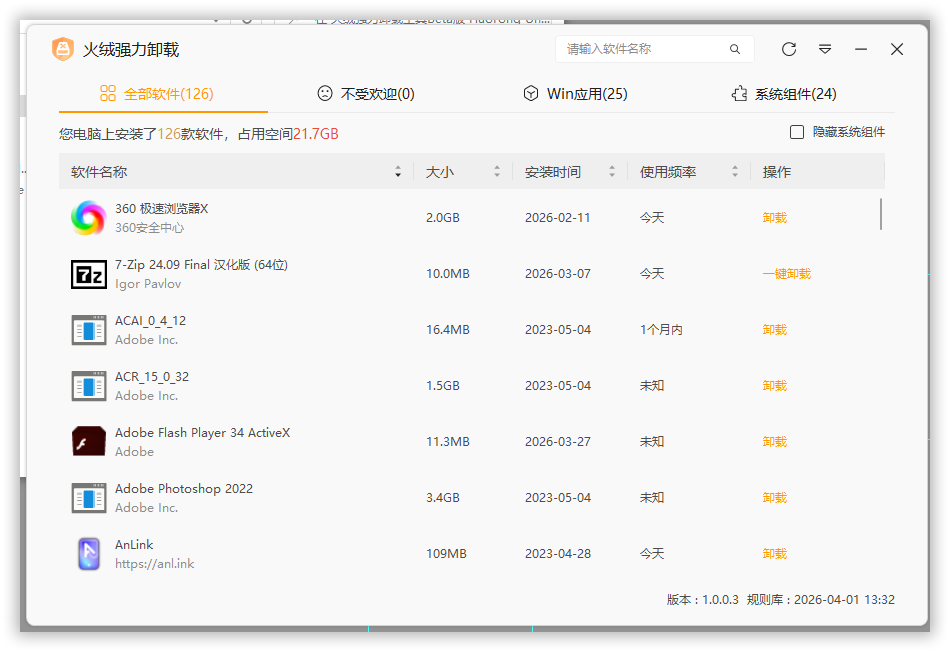Sort list by 软件名称 column arrows

coord(398,172)
